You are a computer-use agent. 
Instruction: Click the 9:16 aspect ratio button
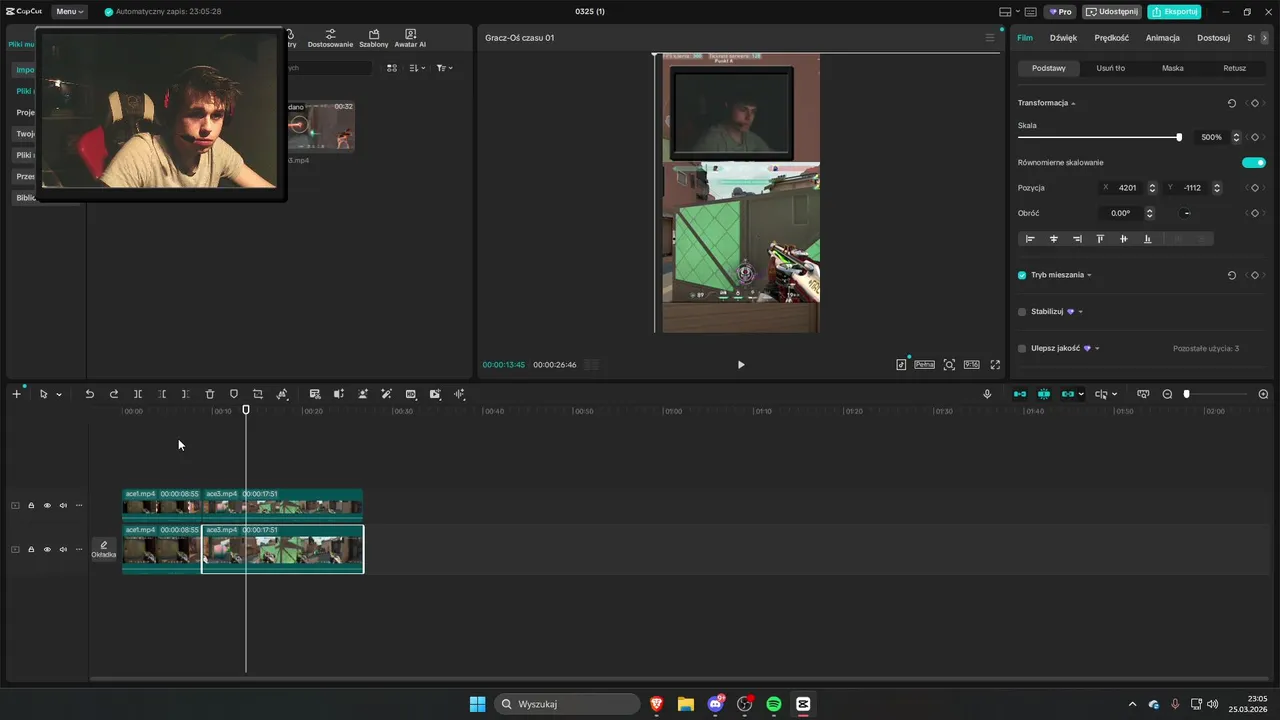[971, 365]
